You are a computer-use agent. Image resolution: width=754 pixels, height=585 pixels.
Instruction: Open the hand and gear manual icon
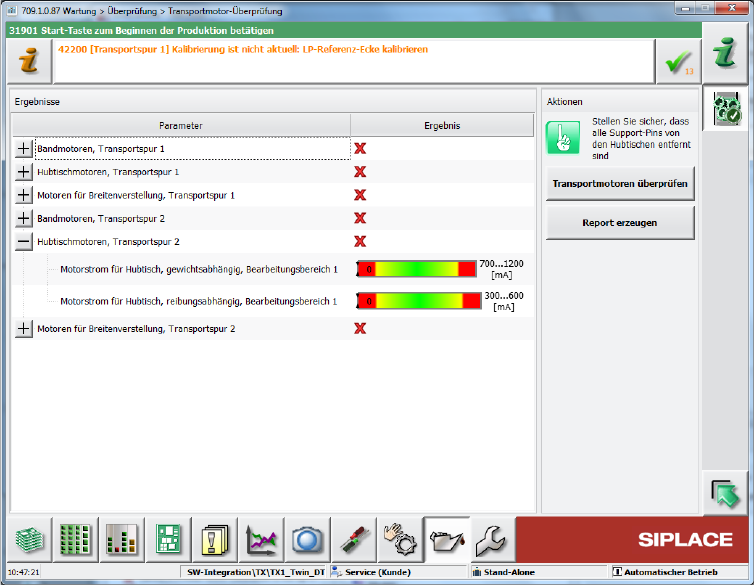[x=401, y=539]
